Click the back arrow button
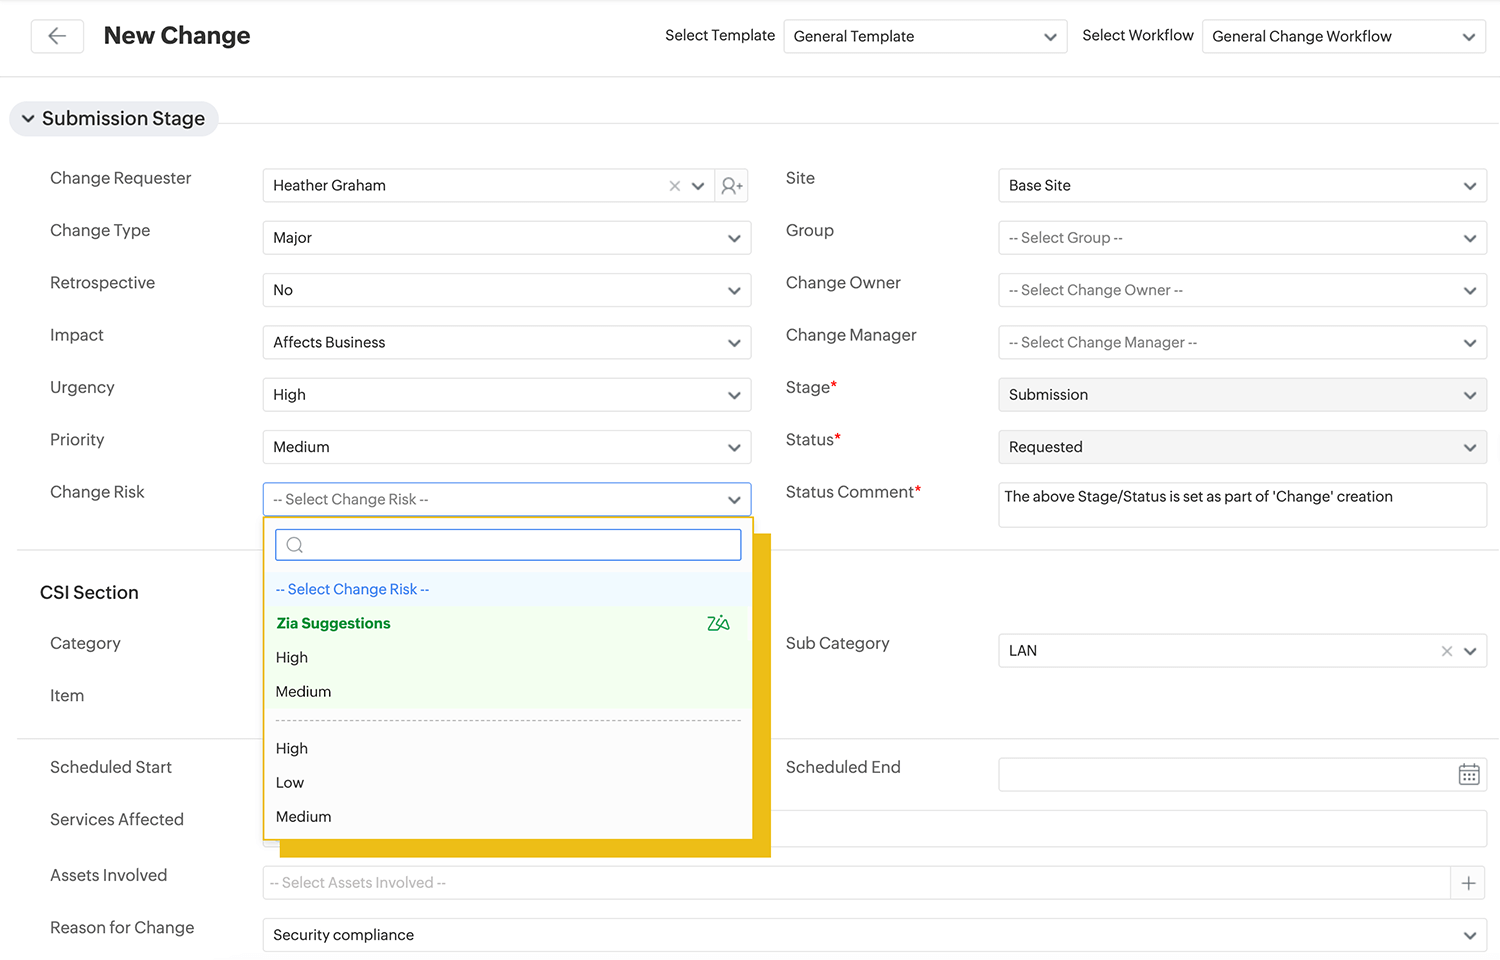The width and height of the screenshot is (1500, 960). click(x=57, y=36)
